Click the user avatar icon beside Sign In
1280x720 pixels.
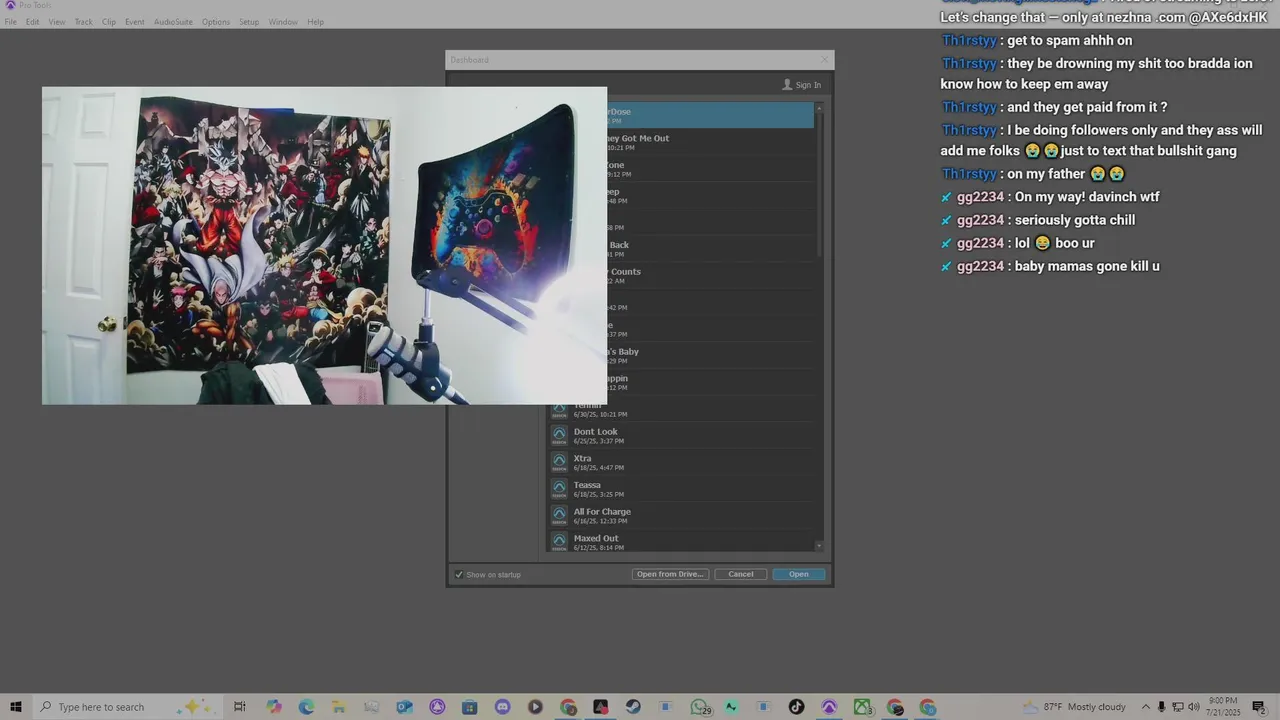787,85
